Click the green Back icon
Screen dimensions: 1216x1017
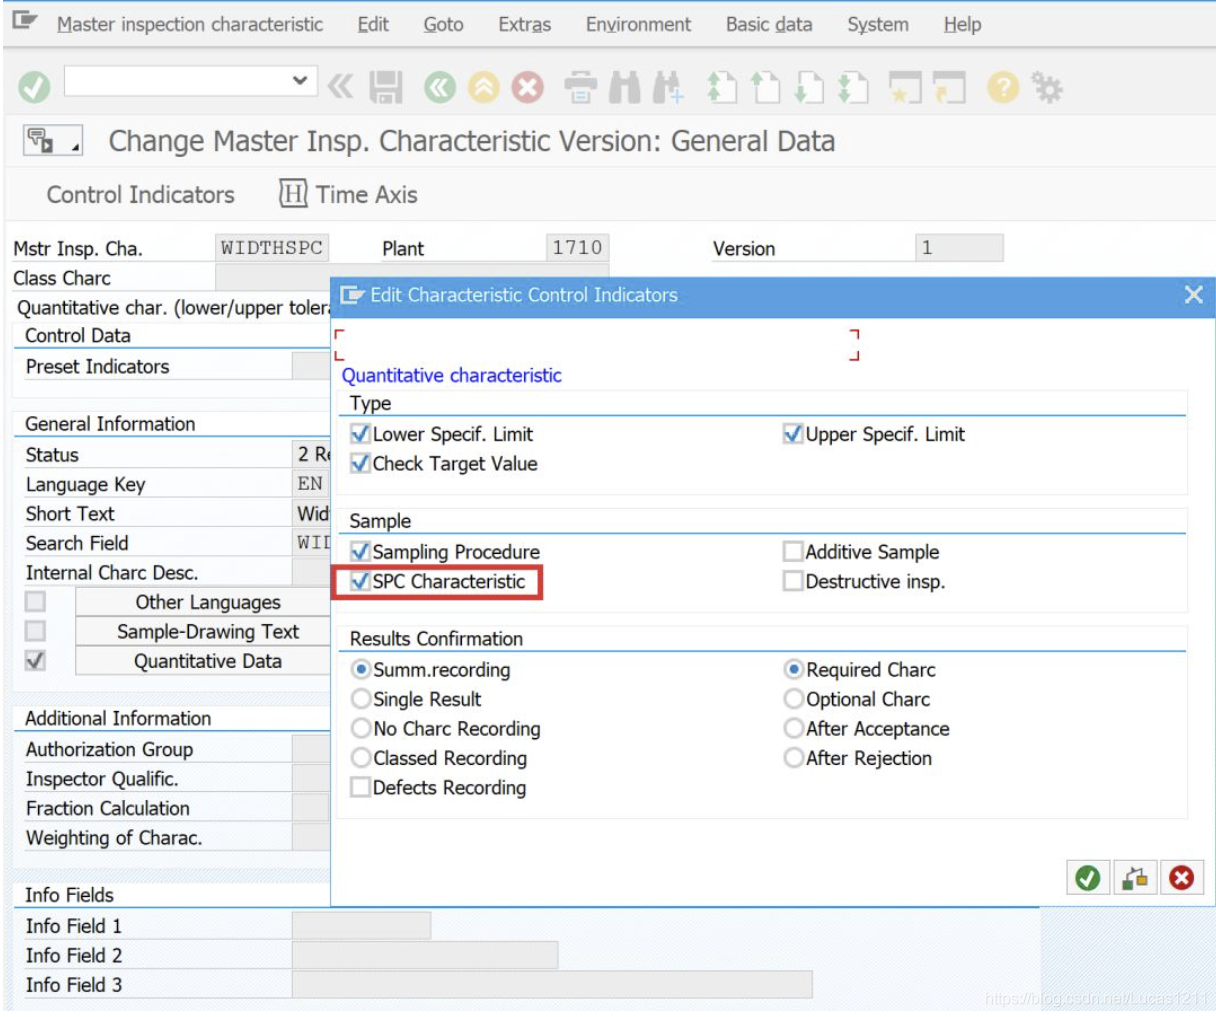pos(440,88)
